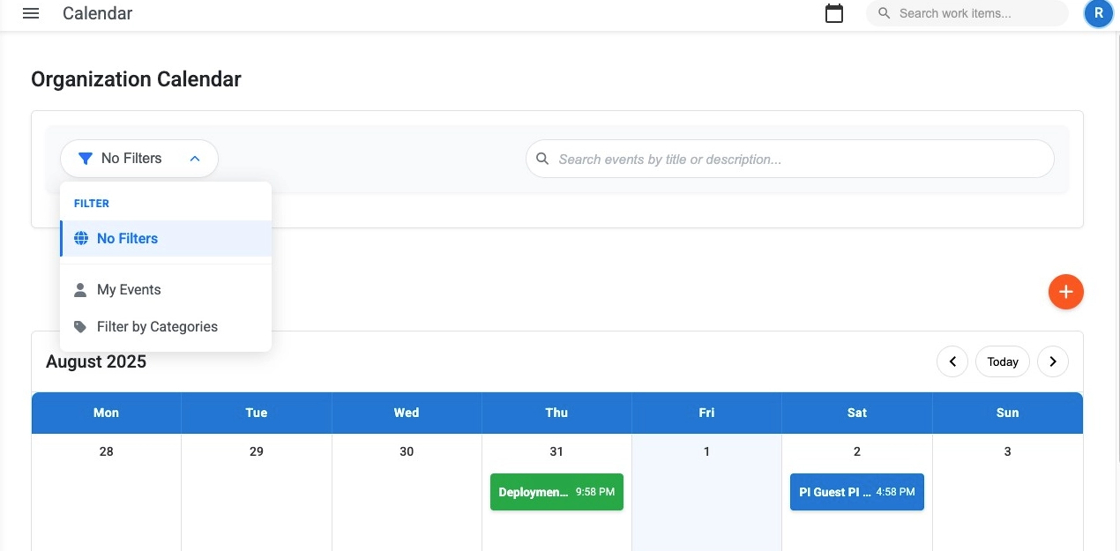Image resolution: width=1120 pixels, height=551 pixels.
Task: Open the blue PI Guest event at 4:58 PM
Action: [x=856, y=492]
